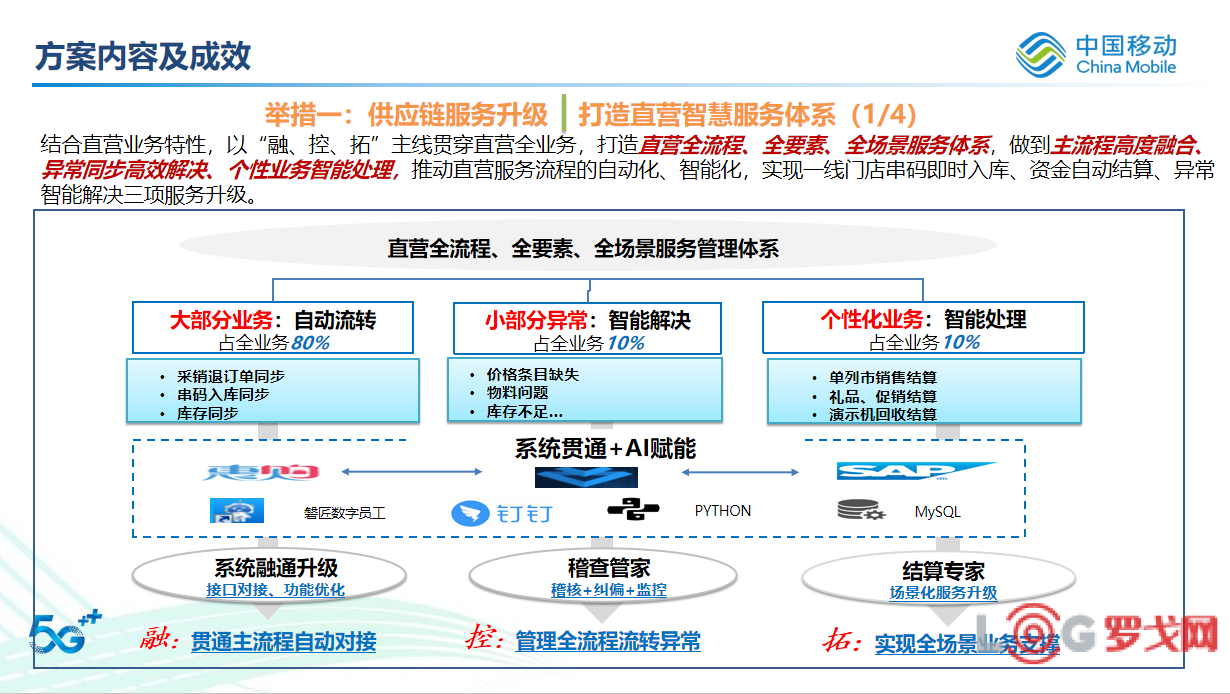The image size is (1230, 694).
Task: Select the MySQL label
Action: point(938,511)
